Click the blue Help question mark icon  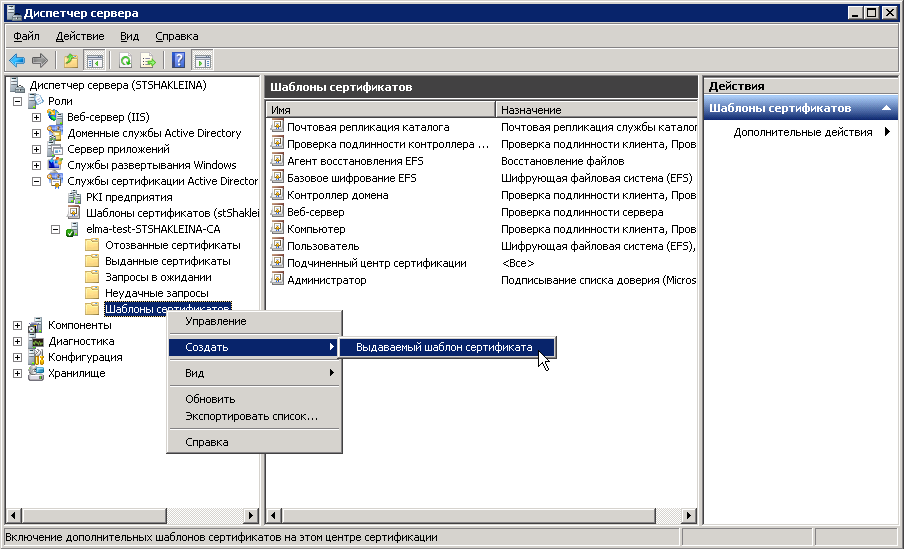179,60
